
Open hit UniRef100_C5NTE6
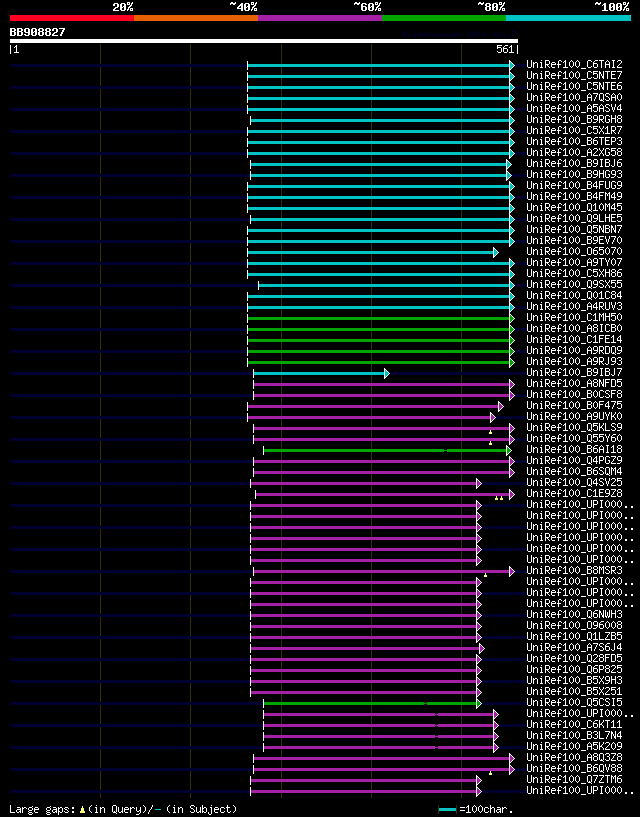pyautogui.click(x=574, y=86)
